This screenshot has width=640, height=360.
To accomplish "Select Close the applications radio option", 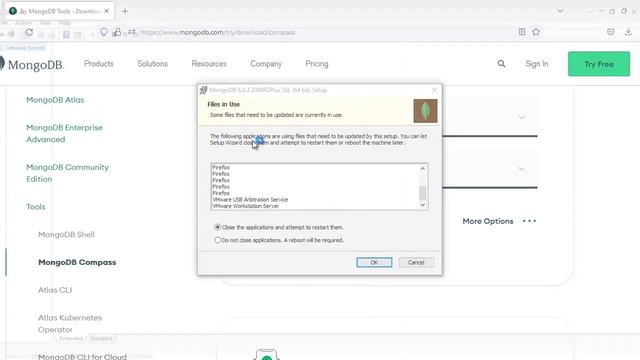I will [218, 227].
